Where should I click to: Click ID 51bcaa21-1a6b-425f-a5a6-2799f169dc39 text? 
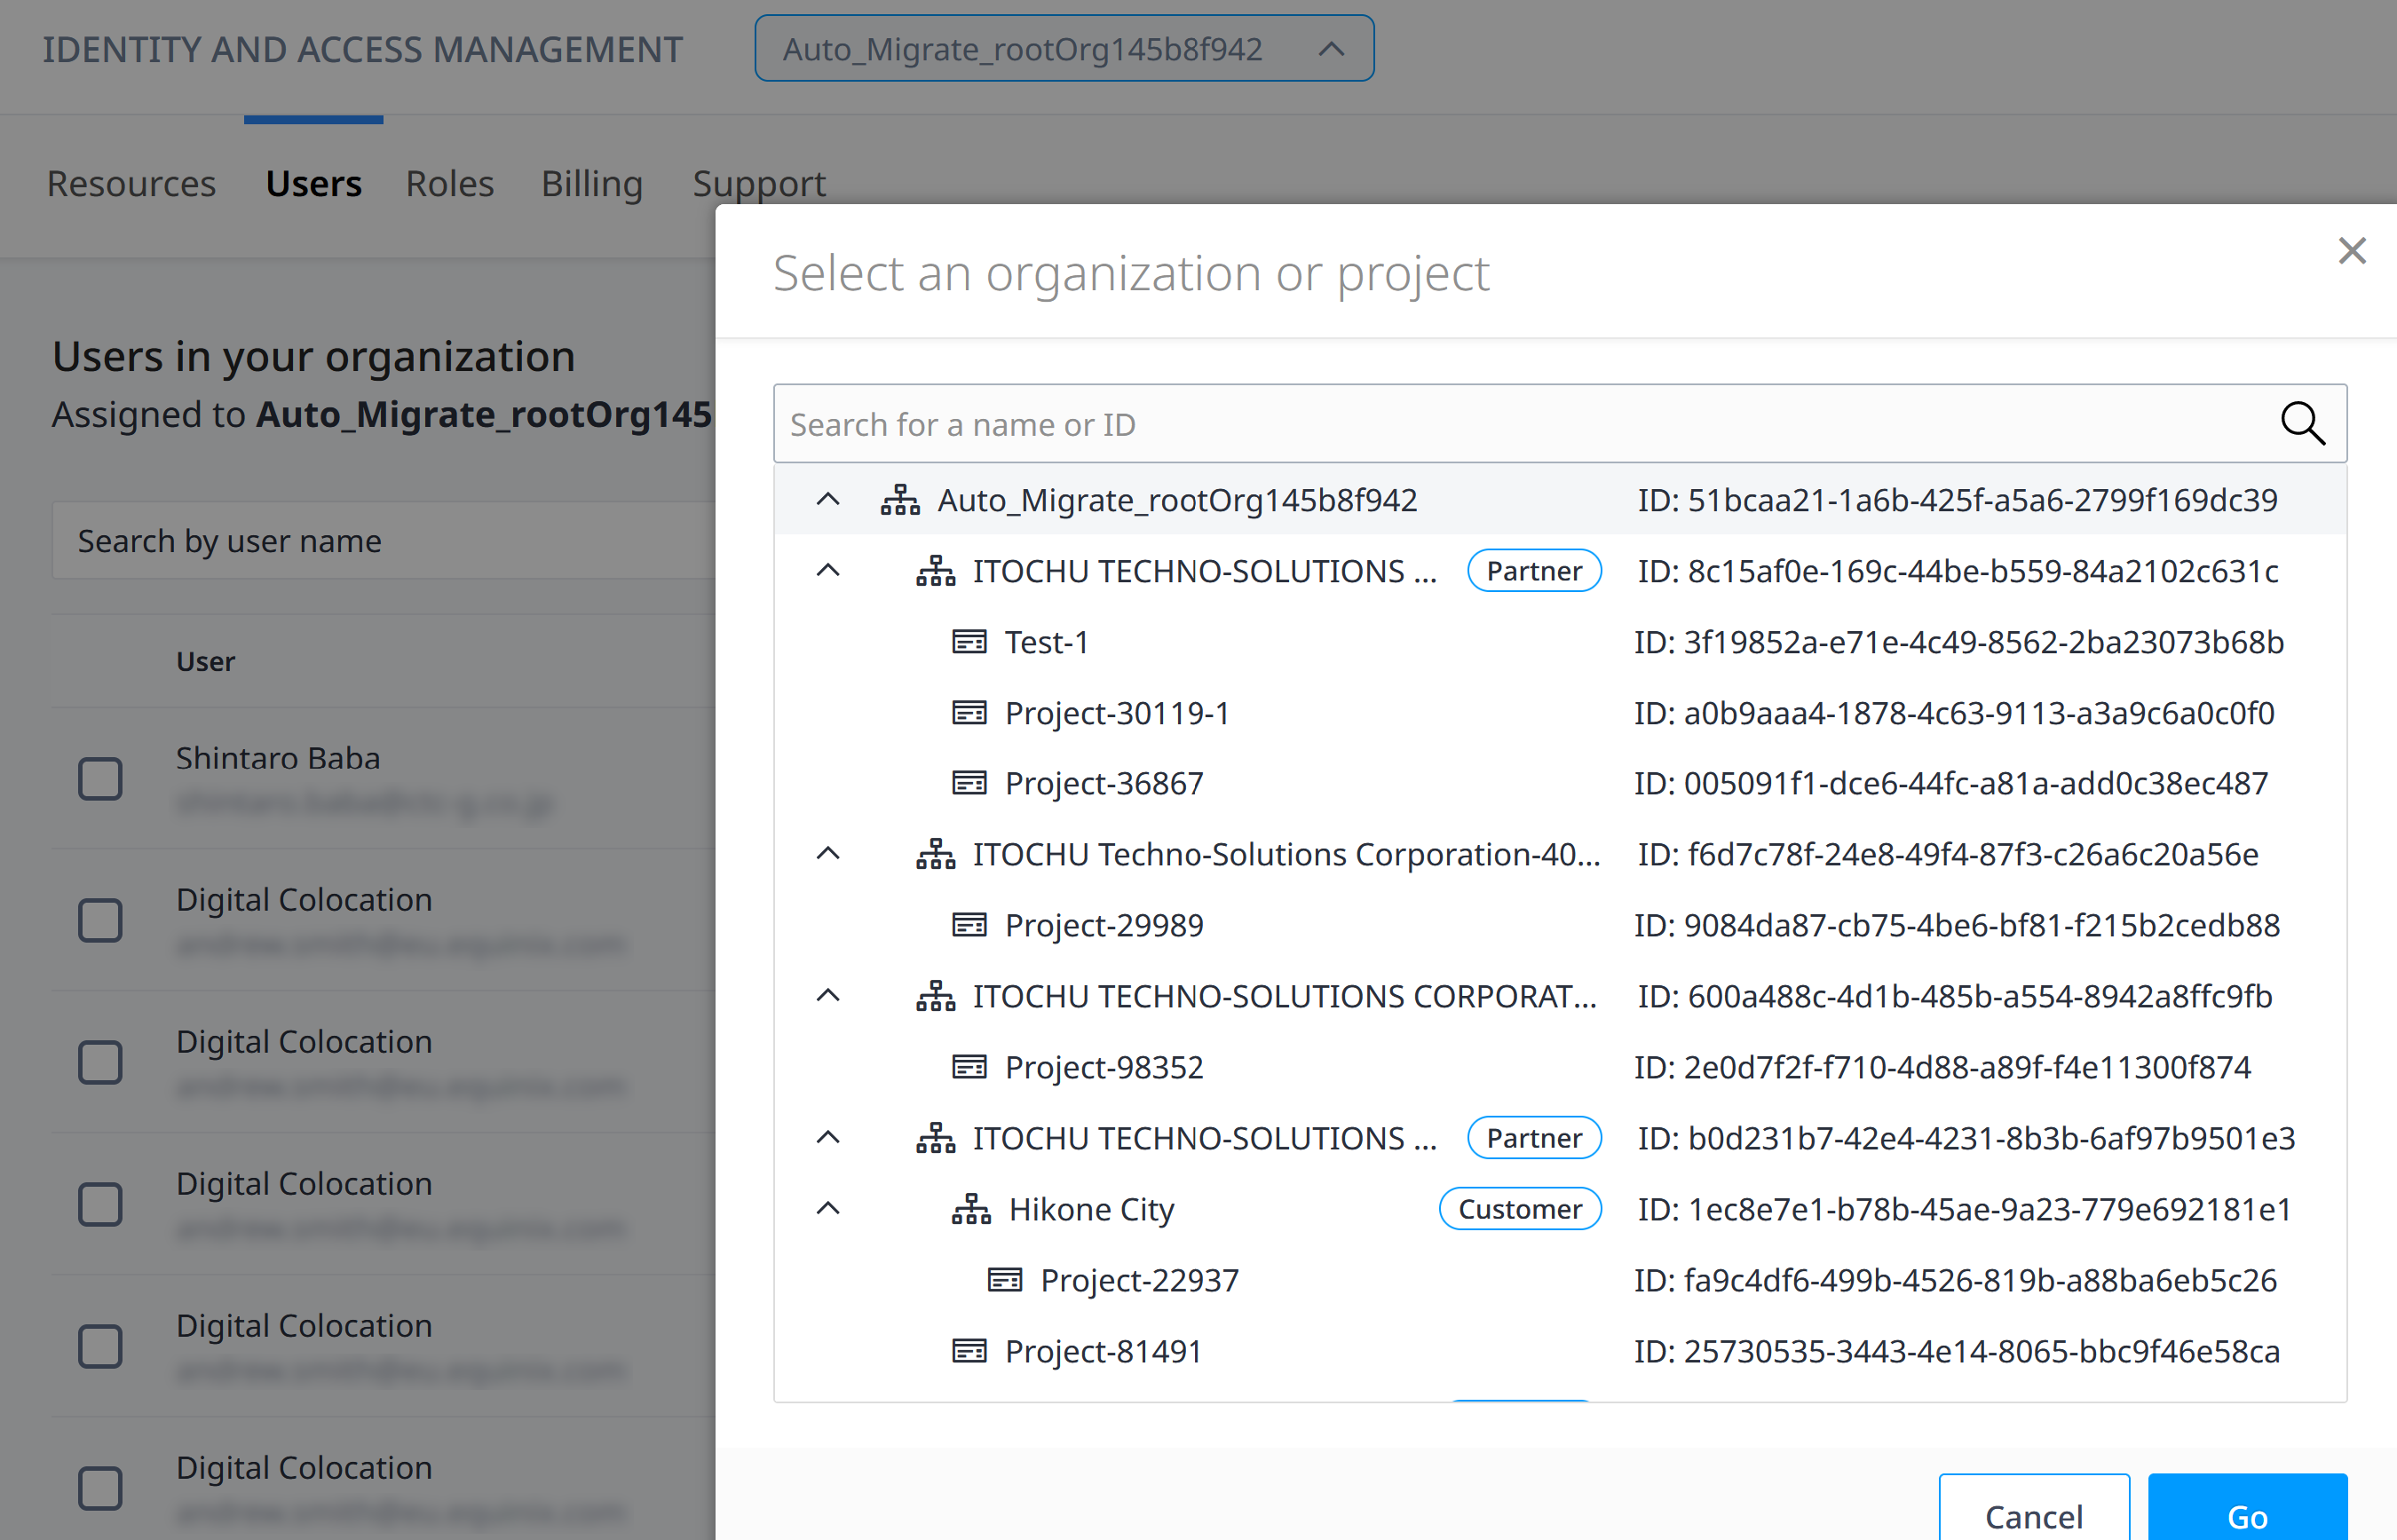coord(1957,500)
